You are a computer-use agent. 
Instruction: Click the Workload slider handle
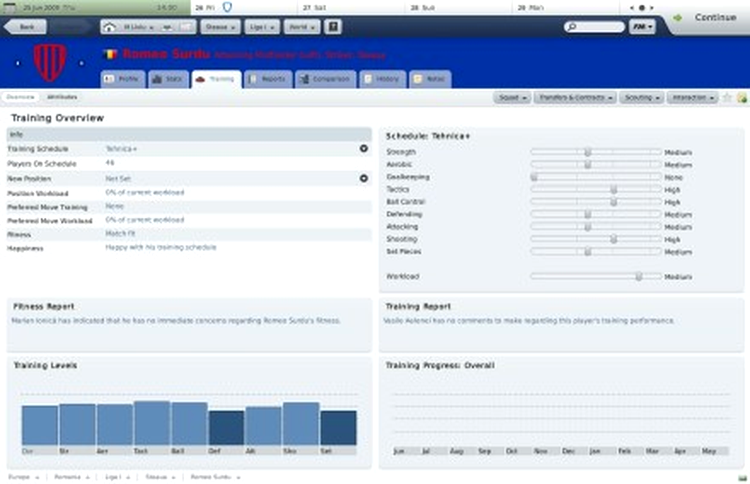point(639,276)
